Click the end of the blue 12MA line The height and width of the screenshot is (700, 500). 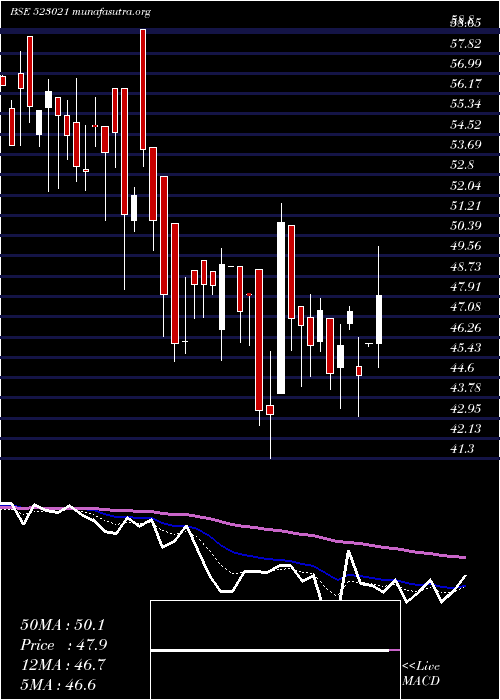[x=464, y=586]
